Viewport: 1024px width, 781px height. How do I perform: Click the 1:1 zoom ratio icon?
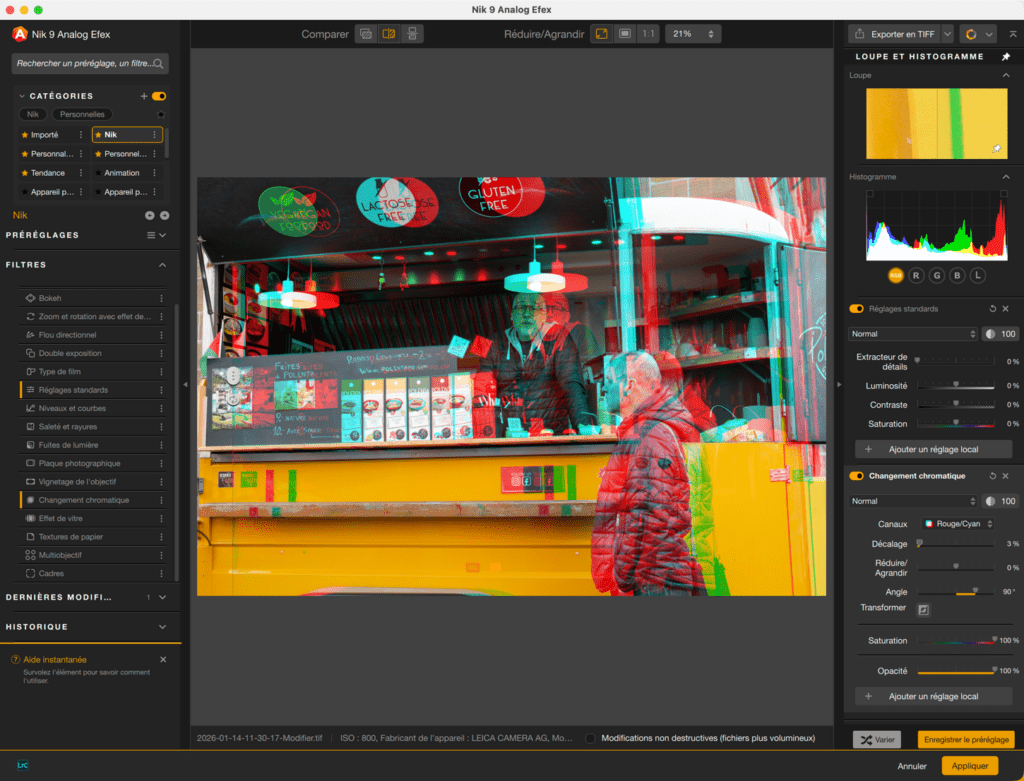pyautogui.click(x=648, y=33)
